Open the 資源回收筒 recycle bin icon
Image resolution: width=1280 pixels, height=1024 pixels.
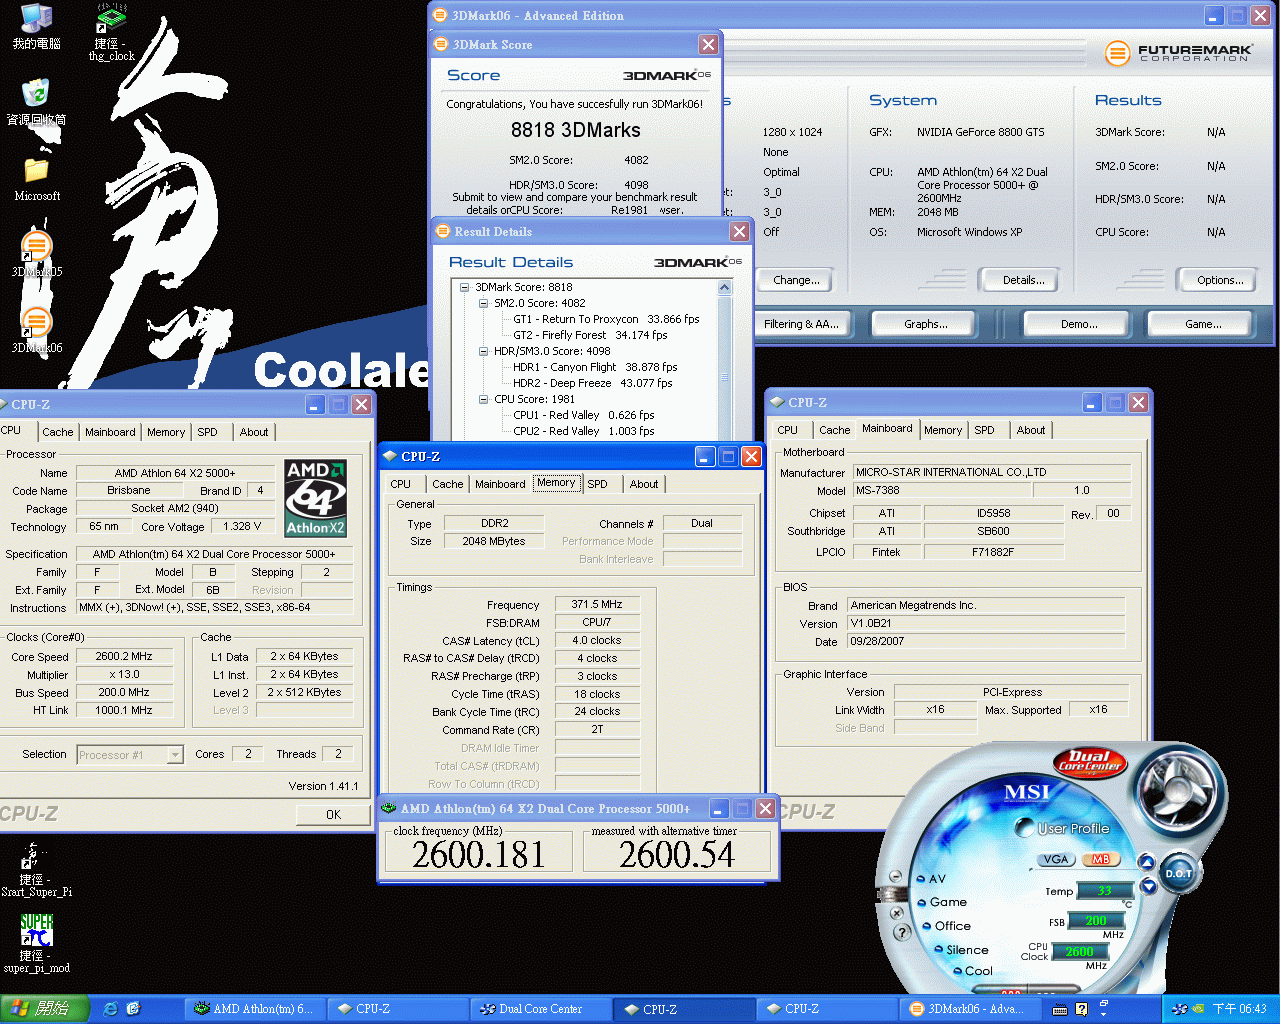click(37, 102)
